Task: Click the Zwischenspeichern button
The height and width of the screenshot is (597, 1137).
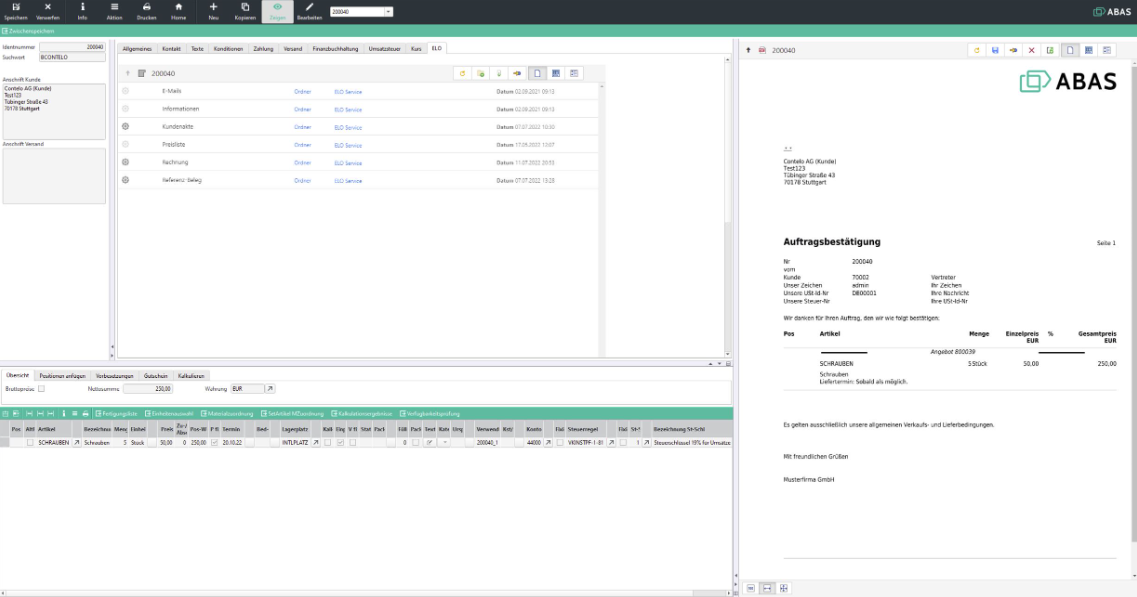Action: click(x=30, y=31)
